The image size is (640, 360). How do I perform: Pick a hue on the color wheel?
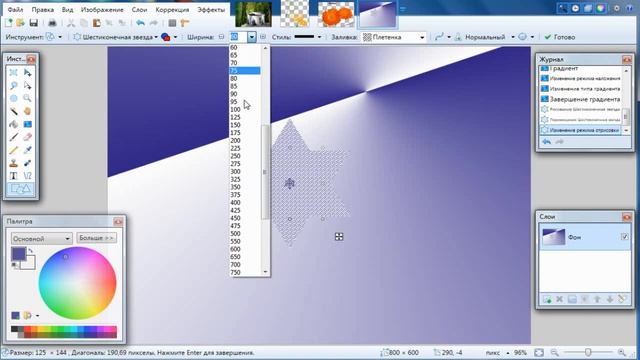pos(78,283)
